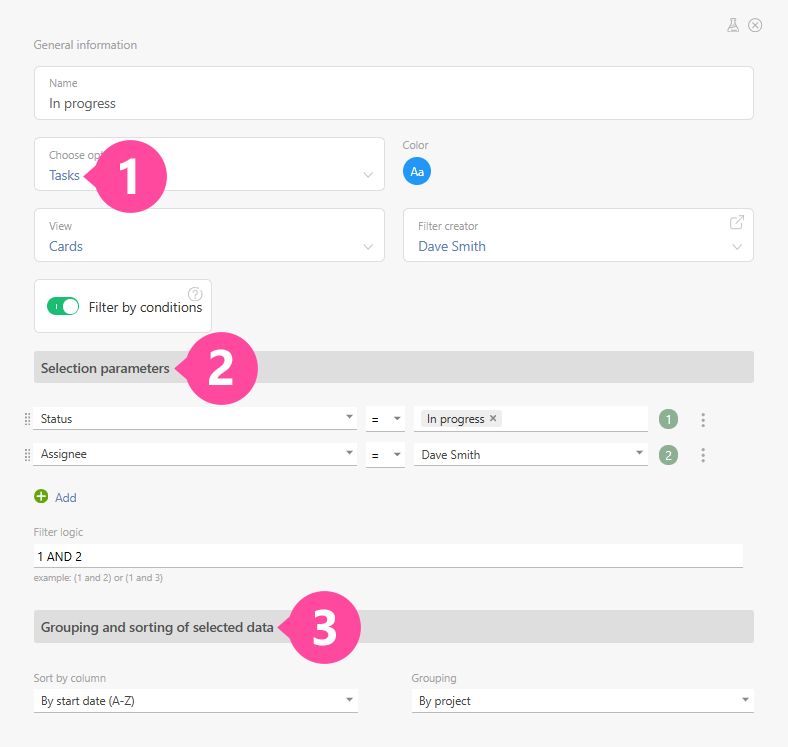
Task: Grab the drag handle of Assignee row
Action: [x=27, y=454]
